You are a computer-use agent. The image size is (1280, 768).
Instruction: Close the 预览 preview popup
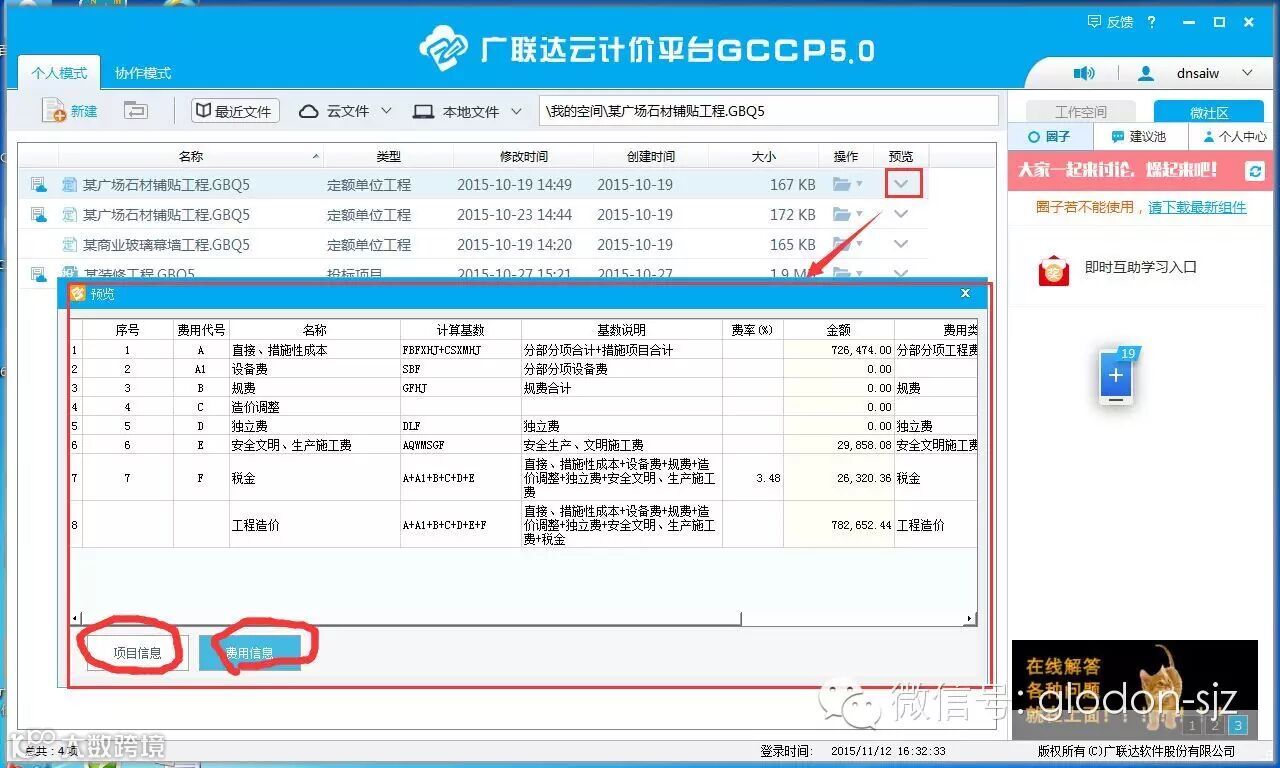[966, 293]
